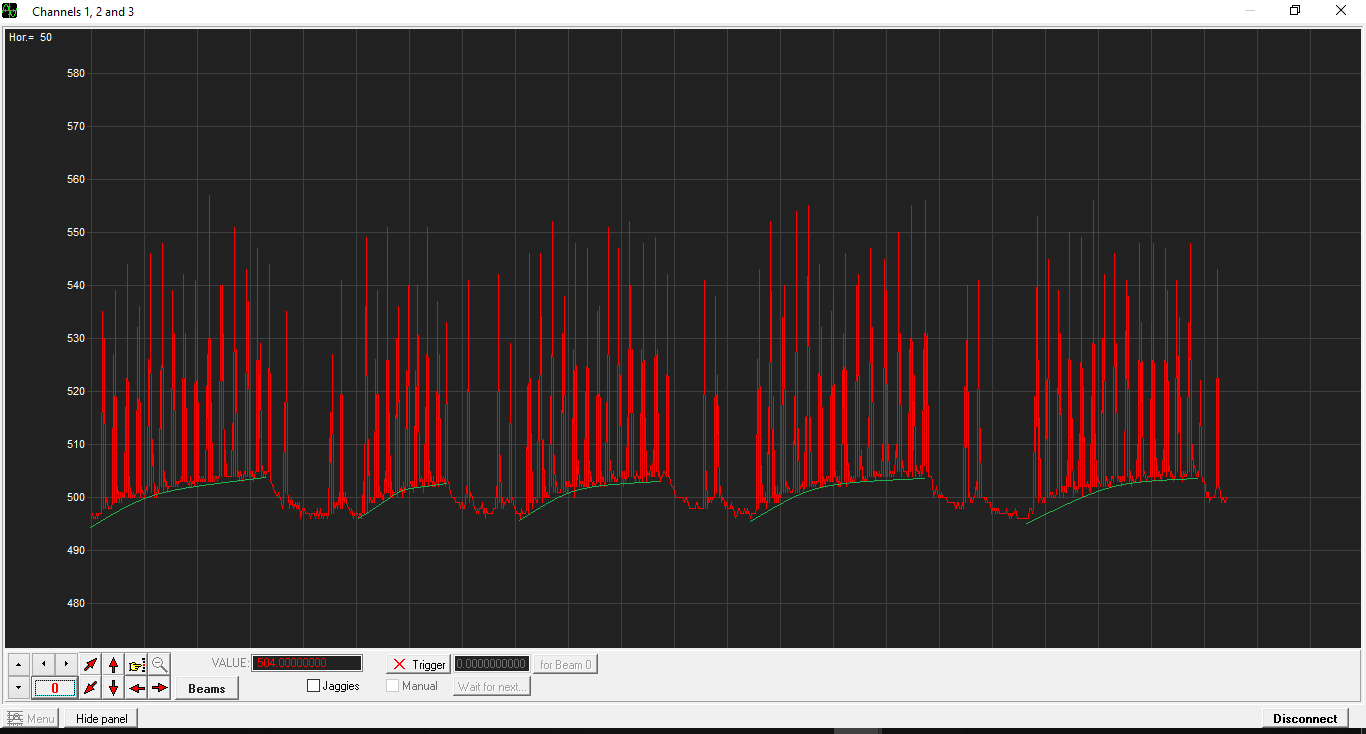Click the red left arrow icon

point(137,688)
